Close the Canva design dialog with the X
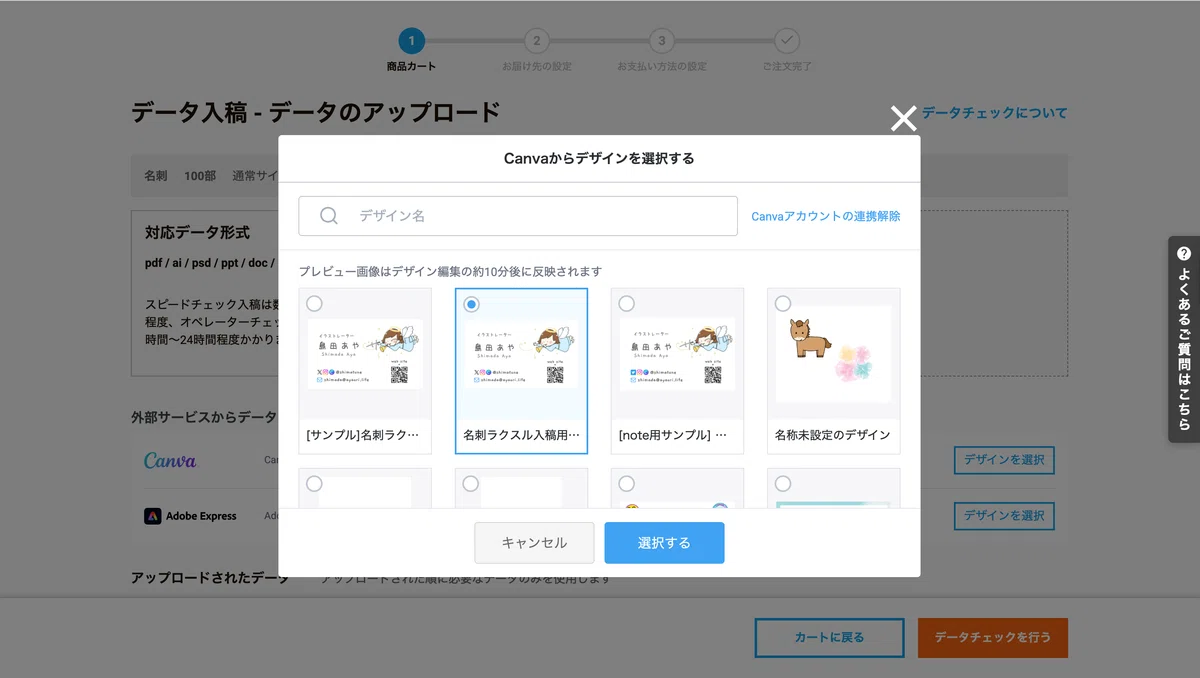The height and width of the screenshot is (678, 1200). 903,119
